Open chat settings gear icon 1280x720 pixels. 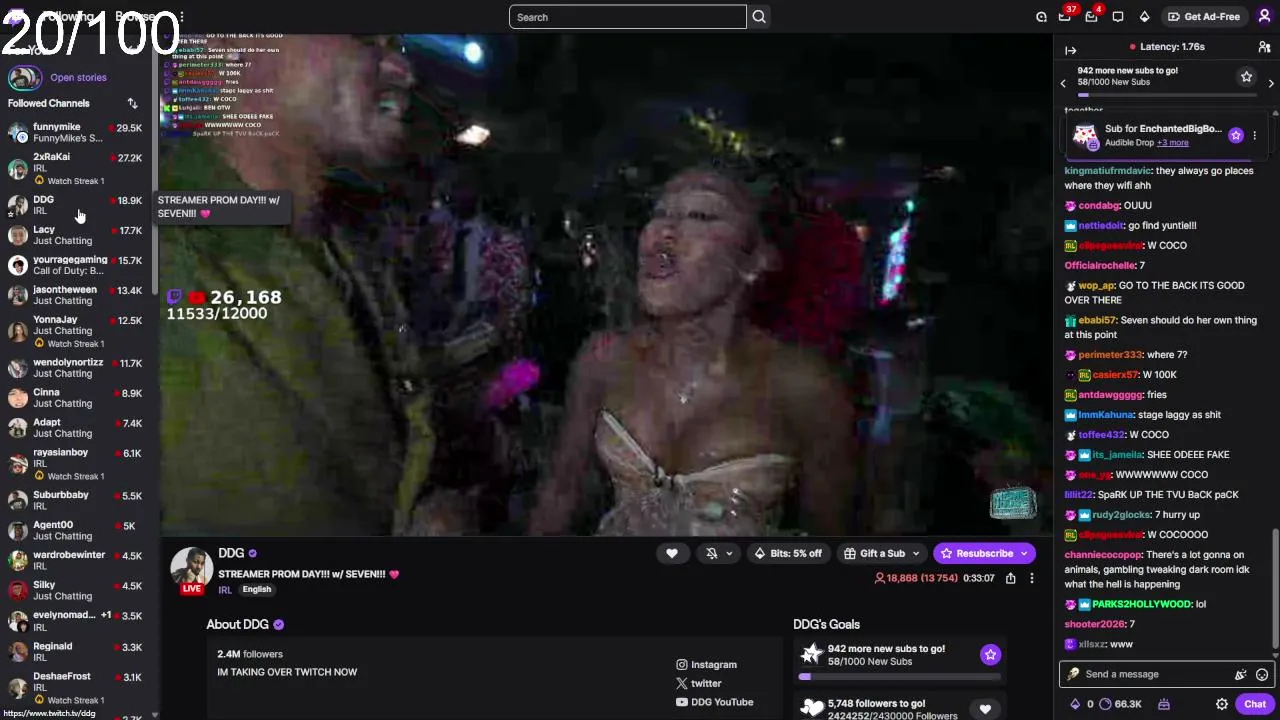(x=1222, y=704)
